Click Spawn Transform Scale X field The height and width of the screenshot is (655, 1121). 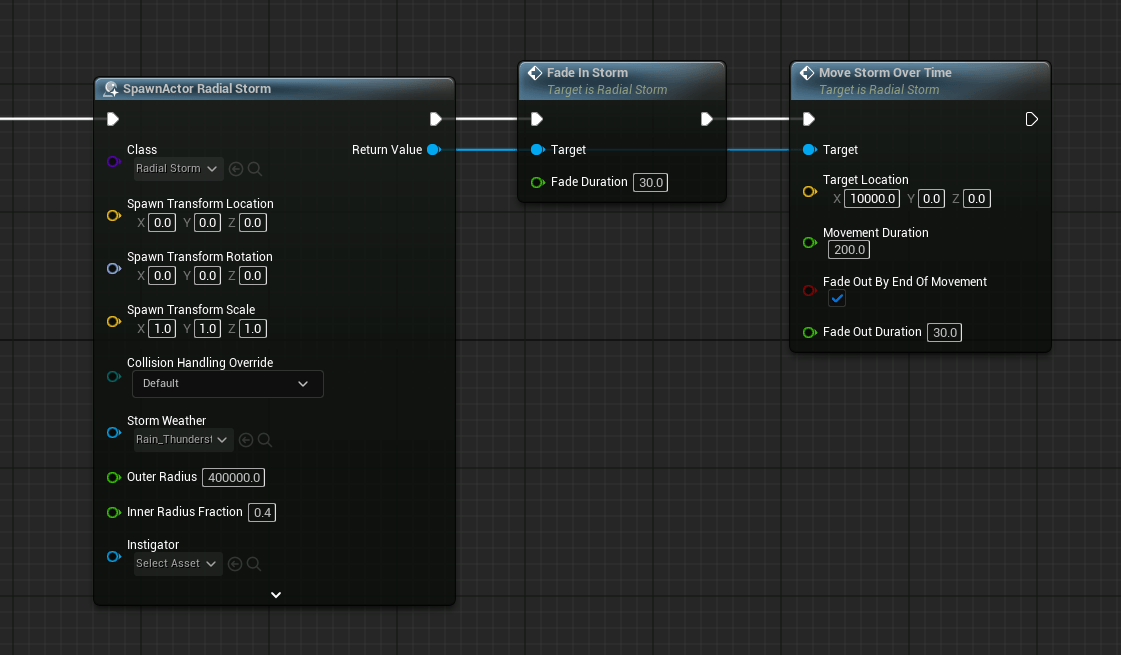click(162, 328)
